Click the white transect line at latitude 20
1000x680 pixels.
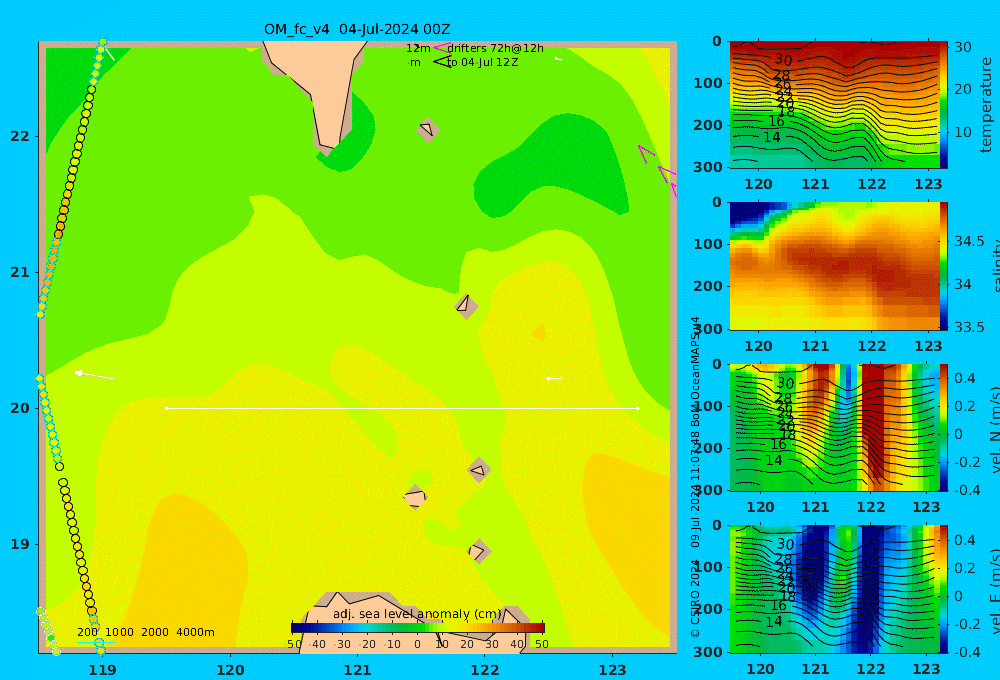click(x=402, y=408)
